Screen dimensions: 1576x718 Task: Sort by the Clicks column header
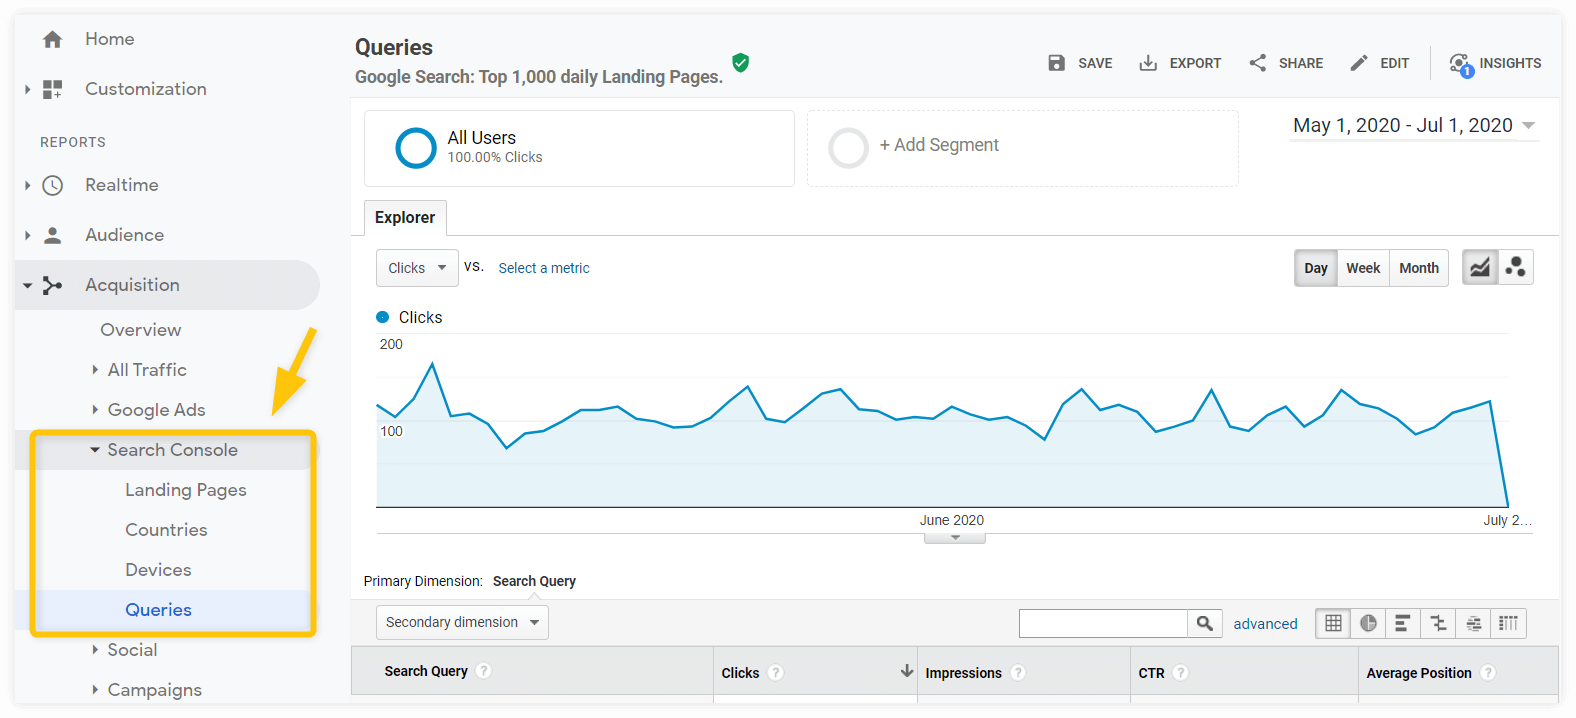pos(740,673)
